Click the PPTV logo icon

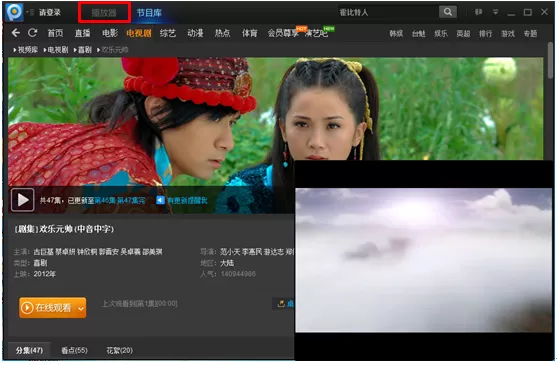point(14,12)
